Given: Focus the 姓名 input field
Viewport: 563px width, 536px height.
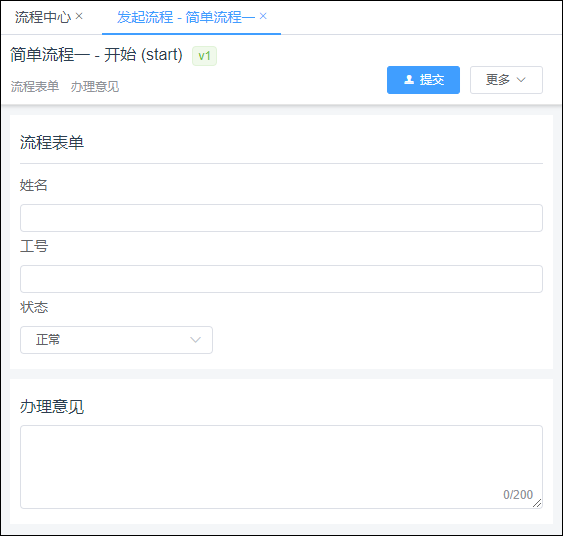Looking at the screenshot, I should pyautogui.click(x=281, y=218).
